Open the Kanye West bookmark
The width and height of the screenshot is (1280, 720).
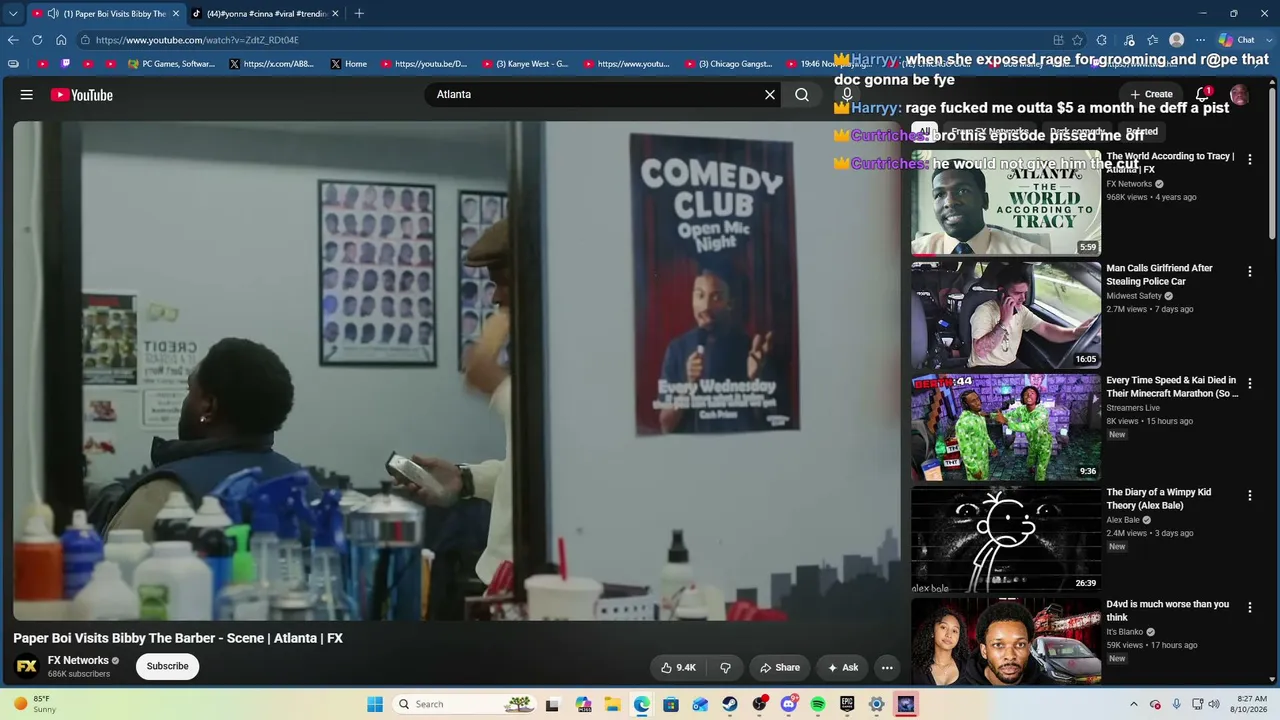525,64
